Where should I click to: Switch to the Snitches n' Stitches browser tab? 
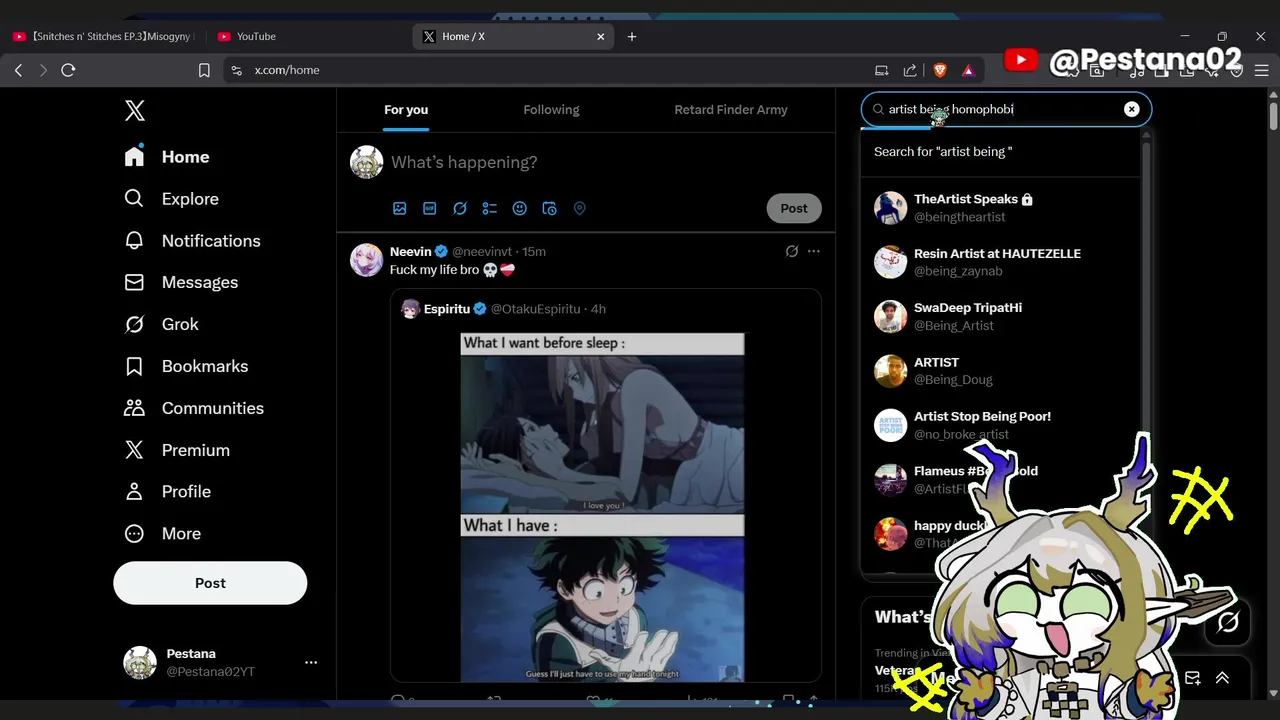(104, 36)
